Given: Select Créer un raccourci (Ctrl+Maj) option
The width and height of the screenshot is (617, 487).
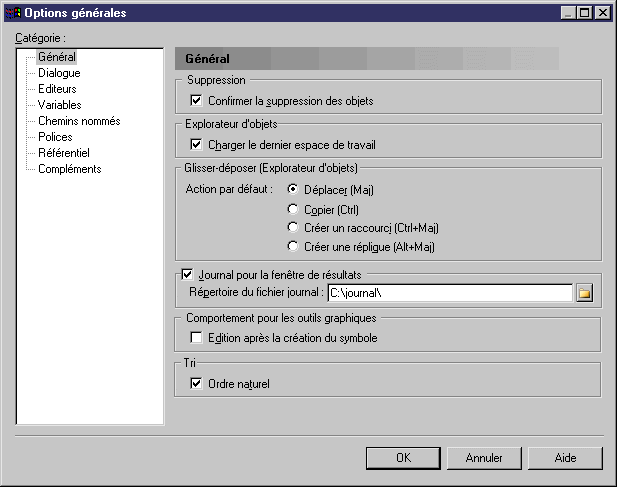Looking at the screenshot, I should point(293,228).
